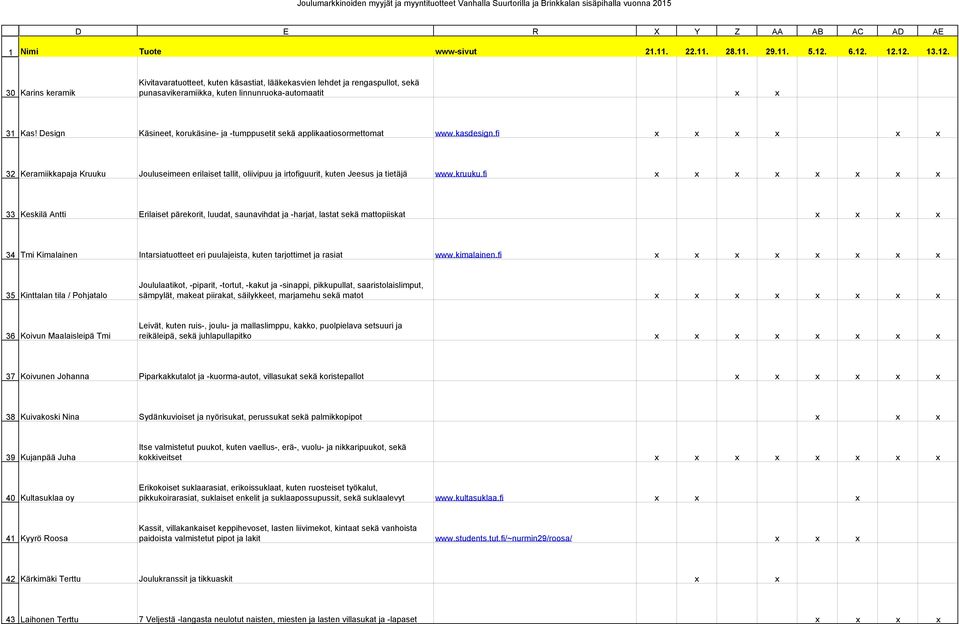
Task: Select the 'Kyyrö Roosa' name cell
Action: click(x=78, y=523)
